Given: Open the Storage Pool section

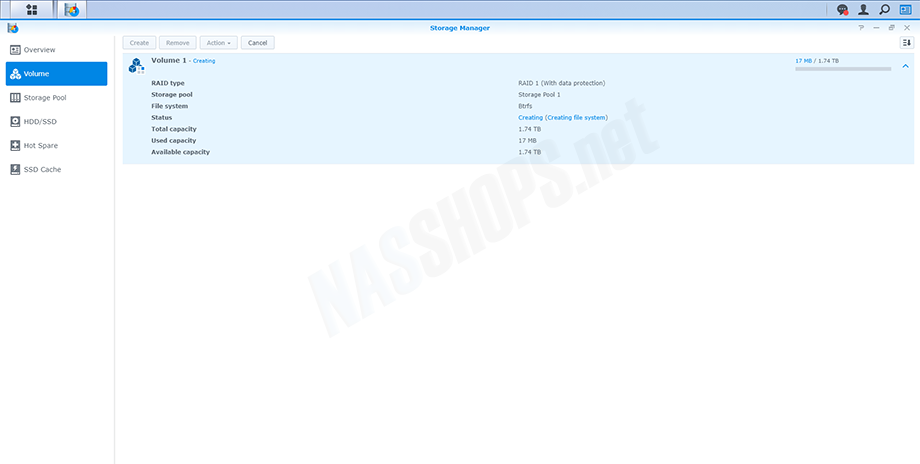Looking at the screenshot, I should point(56,98).
